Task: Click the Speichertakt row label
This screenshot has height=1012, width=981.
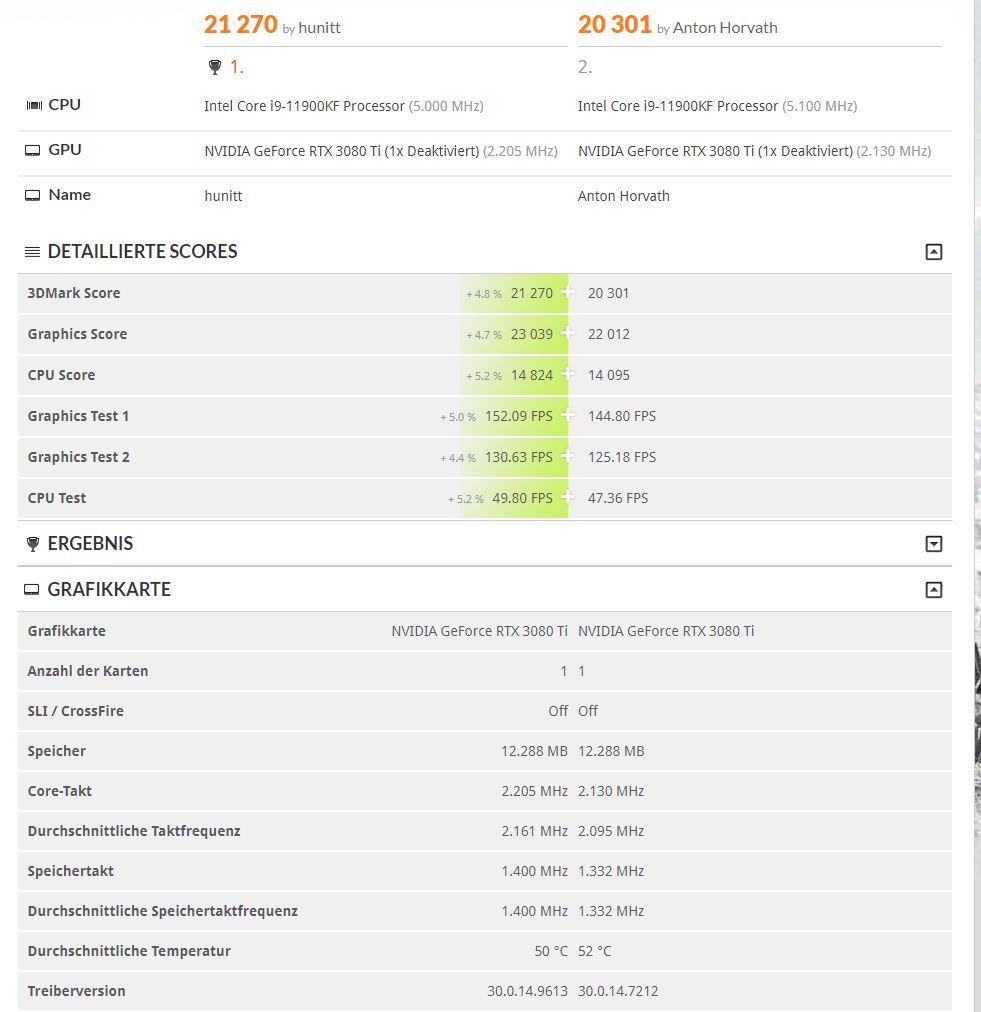Action: click(70, 871)
